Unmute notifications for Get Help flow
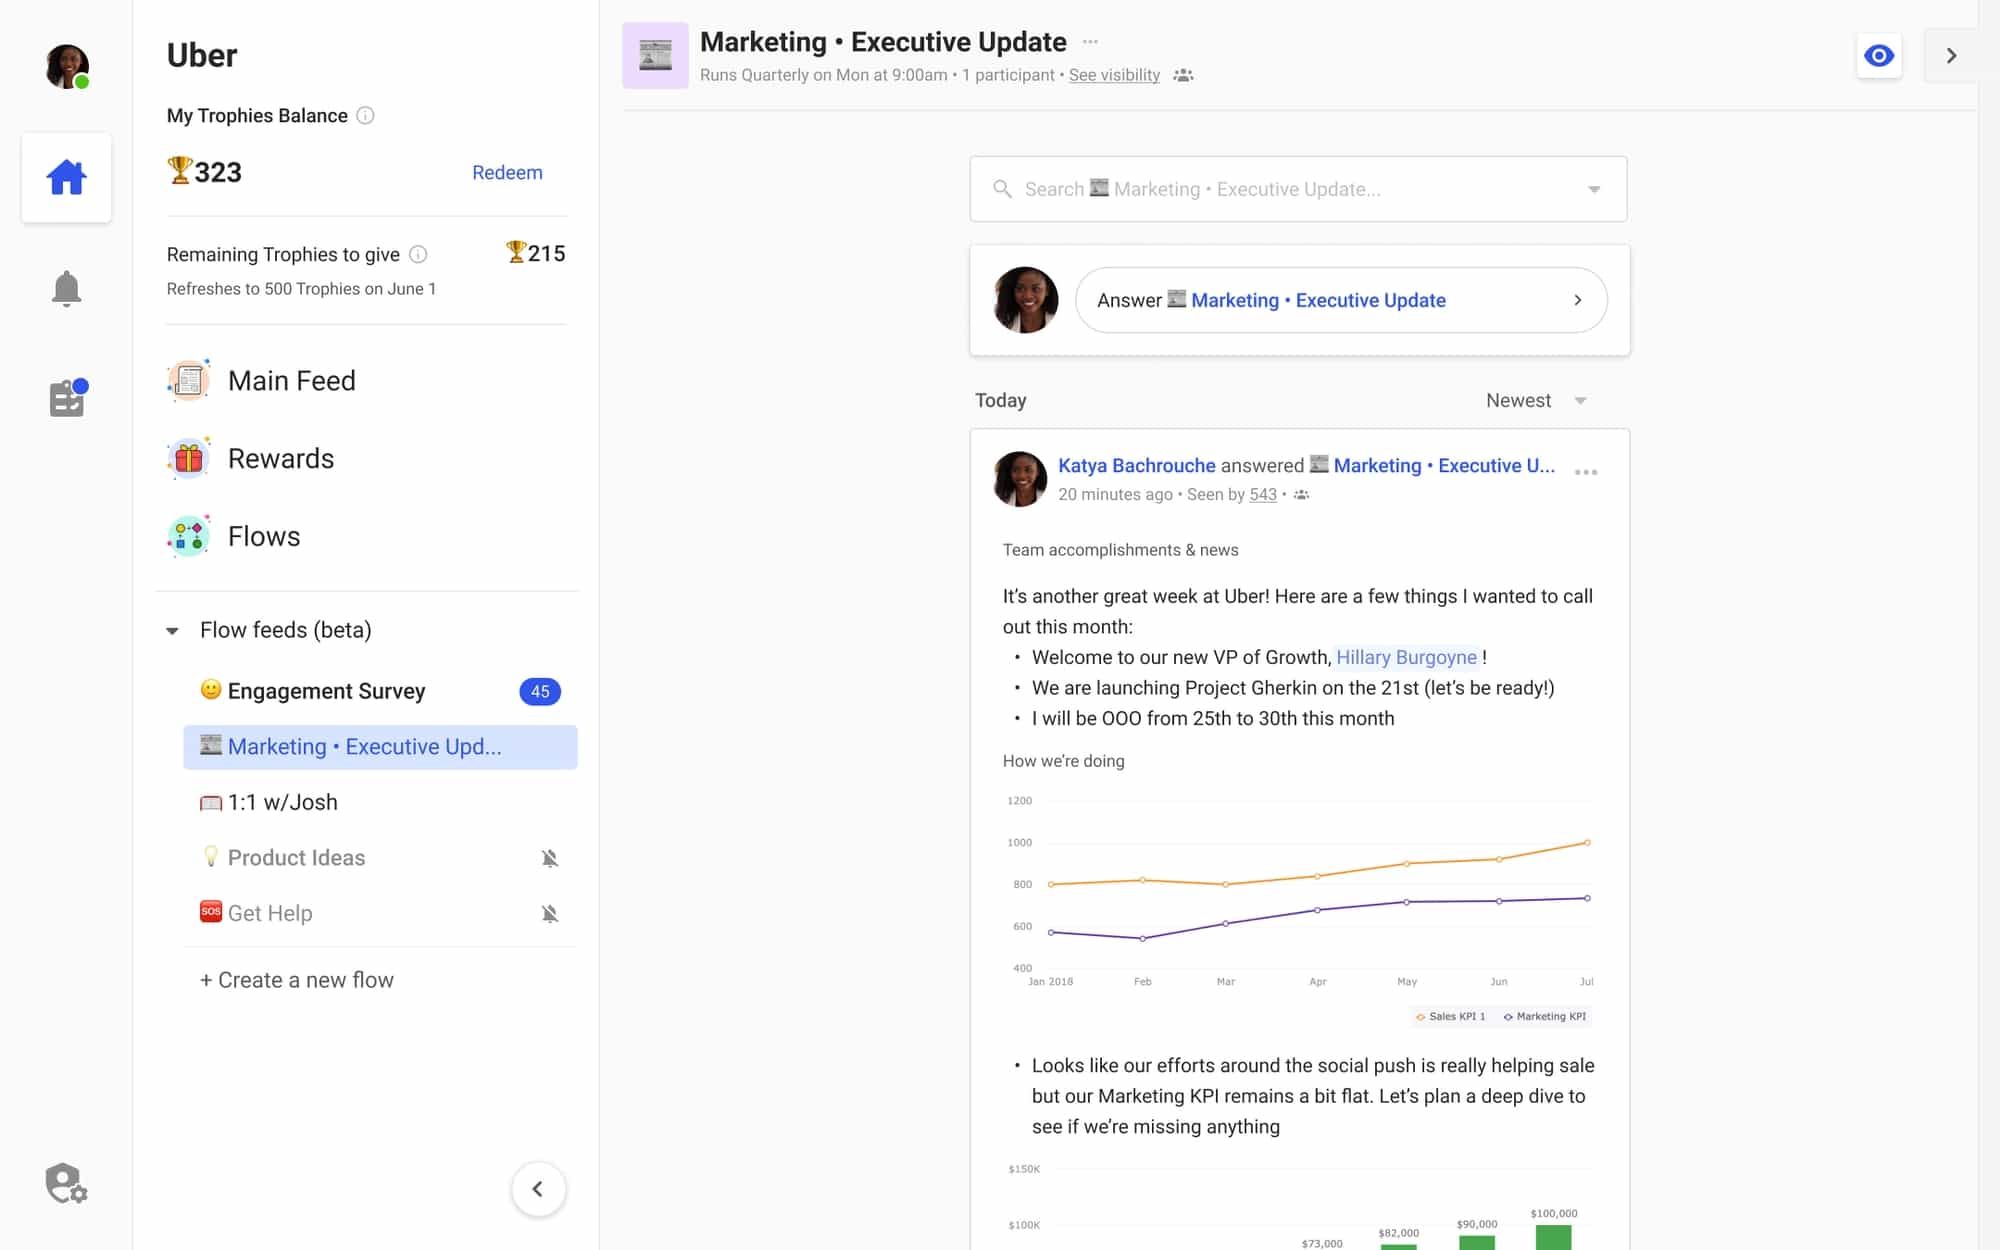This screenshot has width=2000, height=1250. point(551,913)
